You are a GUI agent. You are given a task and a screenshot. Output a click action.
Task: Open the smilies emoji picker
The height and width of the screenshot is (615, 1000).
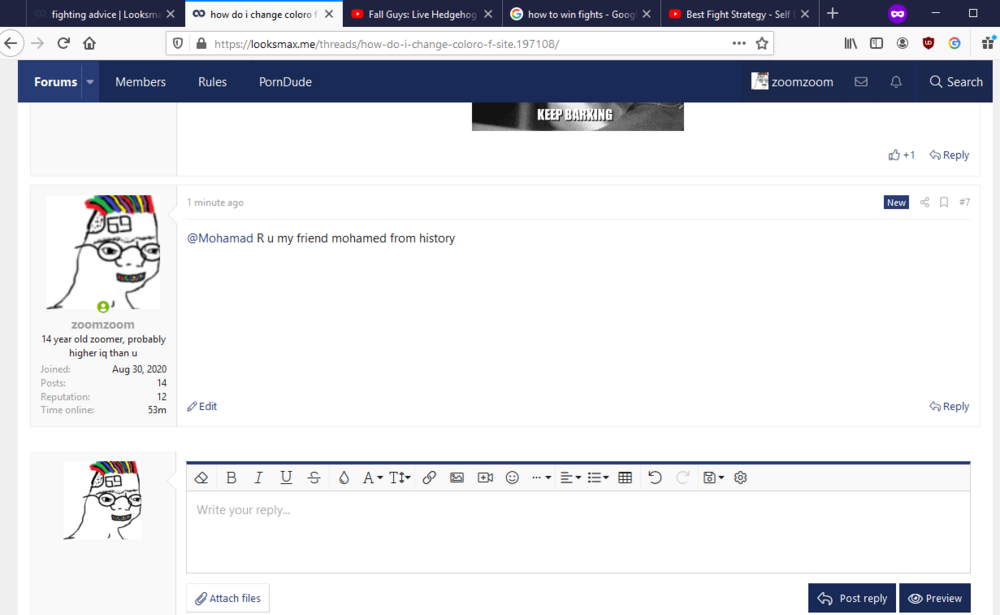tap(512, 477)
